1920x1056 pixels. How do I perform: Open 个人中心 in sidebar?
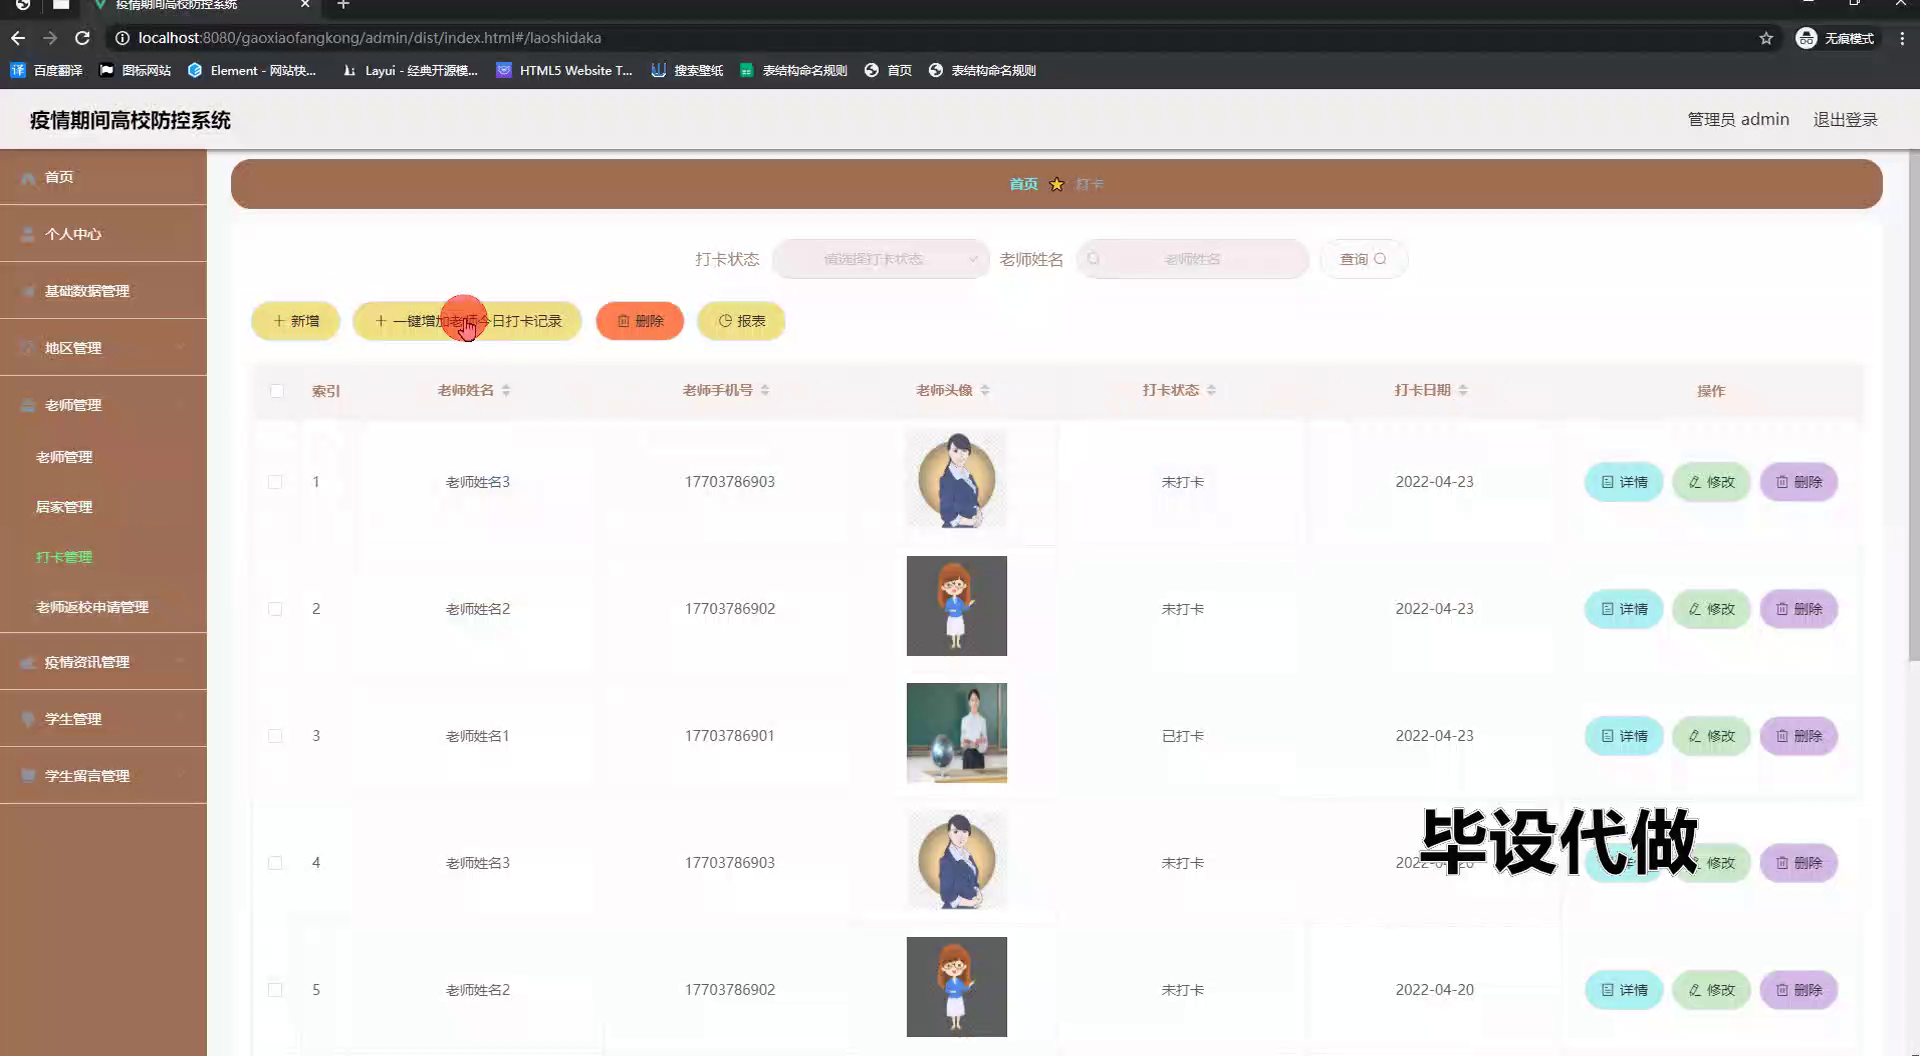click(103, 234)
